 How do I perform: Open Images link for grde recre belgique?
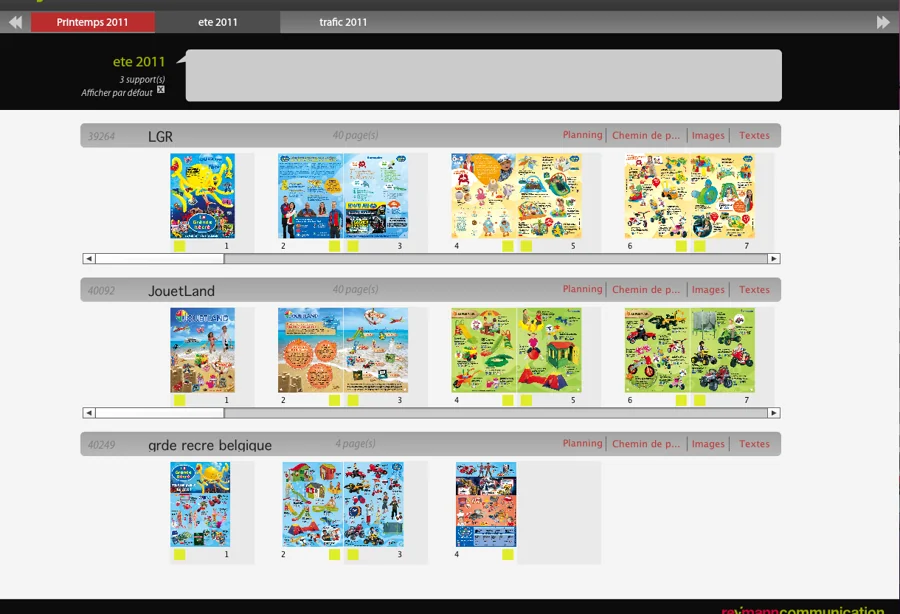[708, 444]
